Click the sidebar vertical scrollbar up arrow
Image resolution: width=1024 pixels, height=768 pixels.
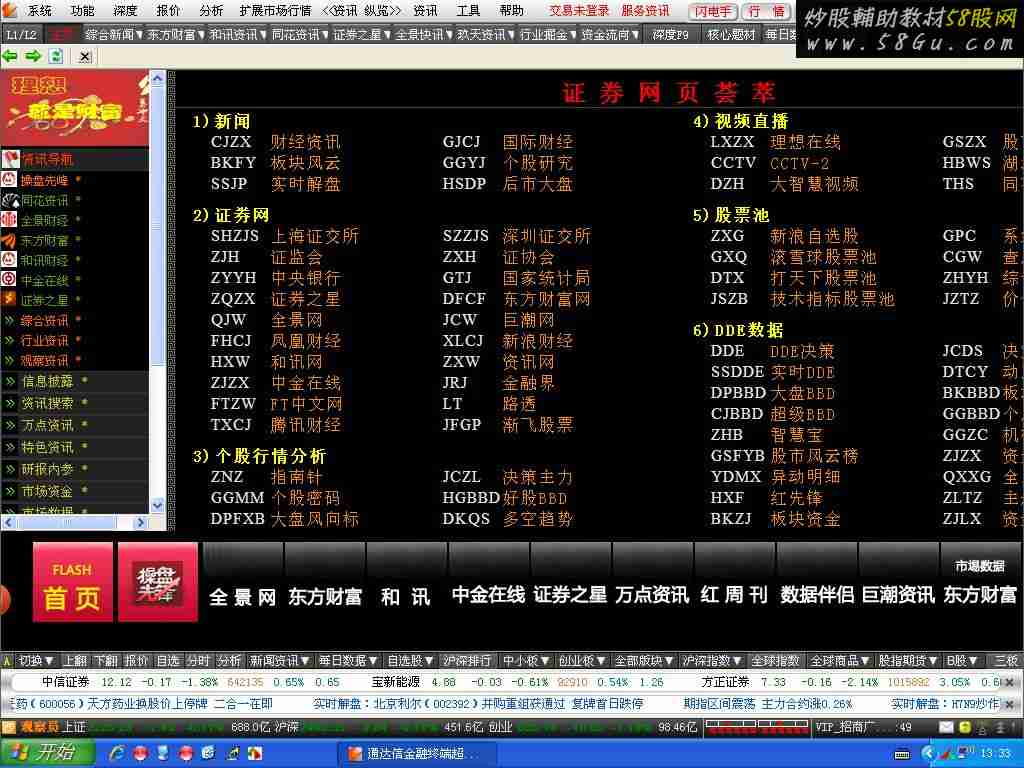click(x=157, y=78)
